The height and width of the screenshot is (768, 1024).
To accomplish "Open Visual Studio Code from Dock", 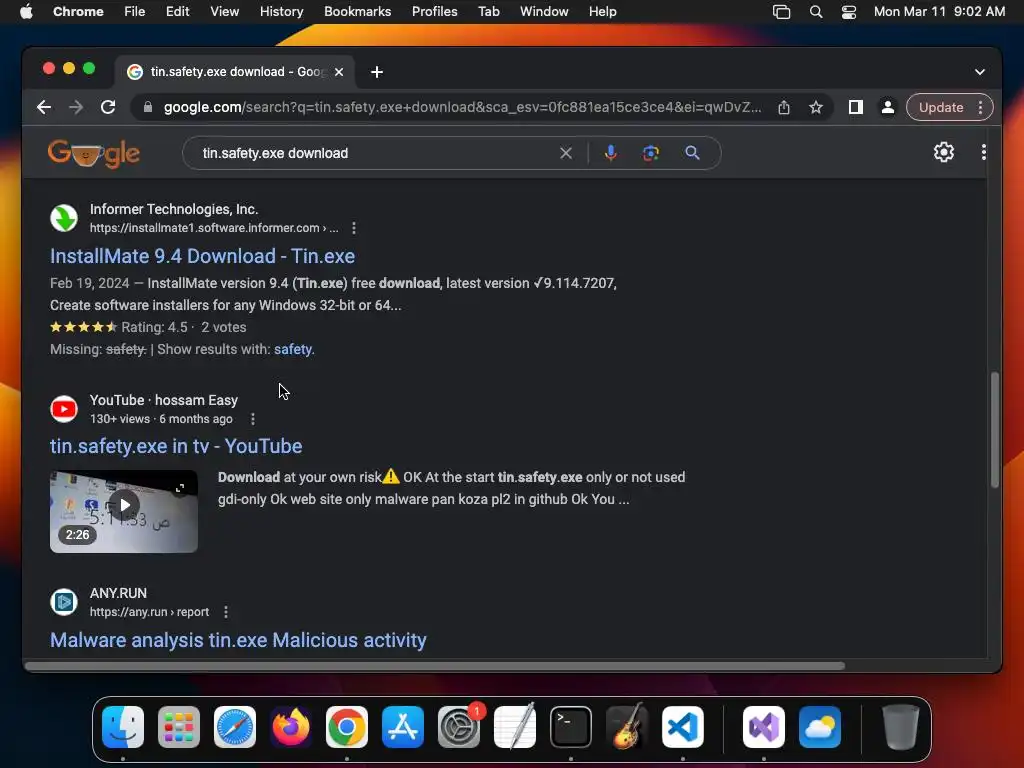I will [682, 727].
